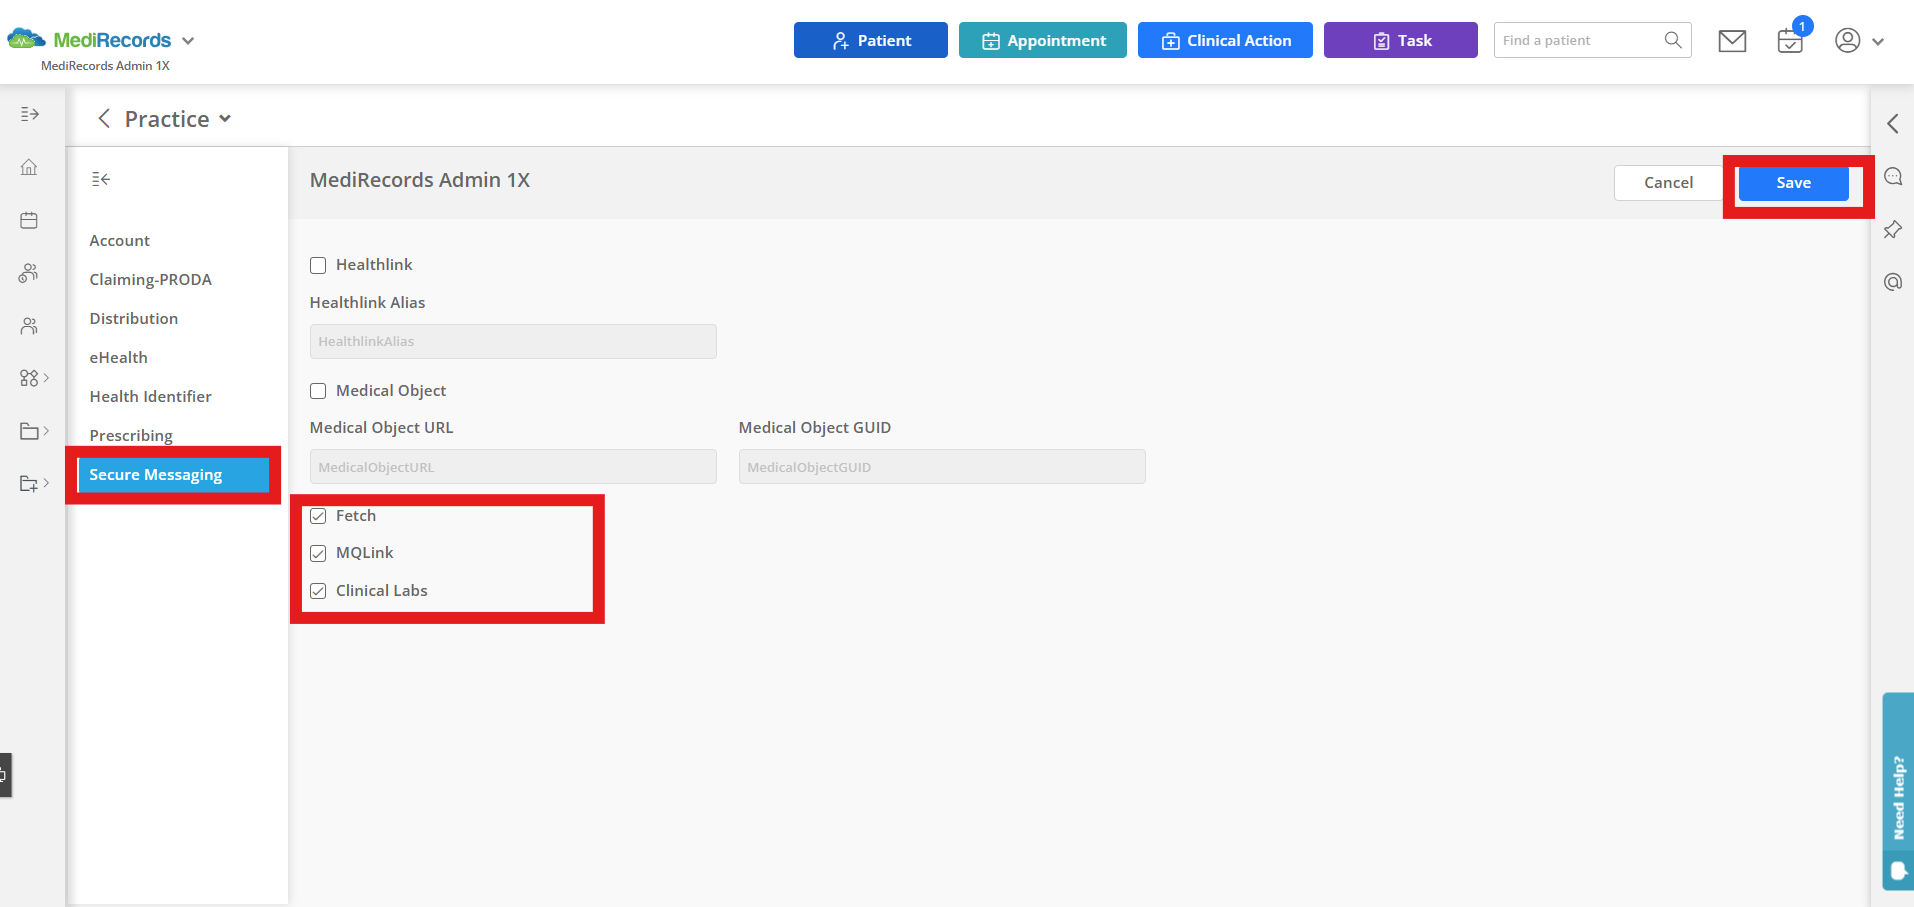This screenshot has height=907, width=1914.
Task: Click the Save button
Action: tap(1794, 183)
